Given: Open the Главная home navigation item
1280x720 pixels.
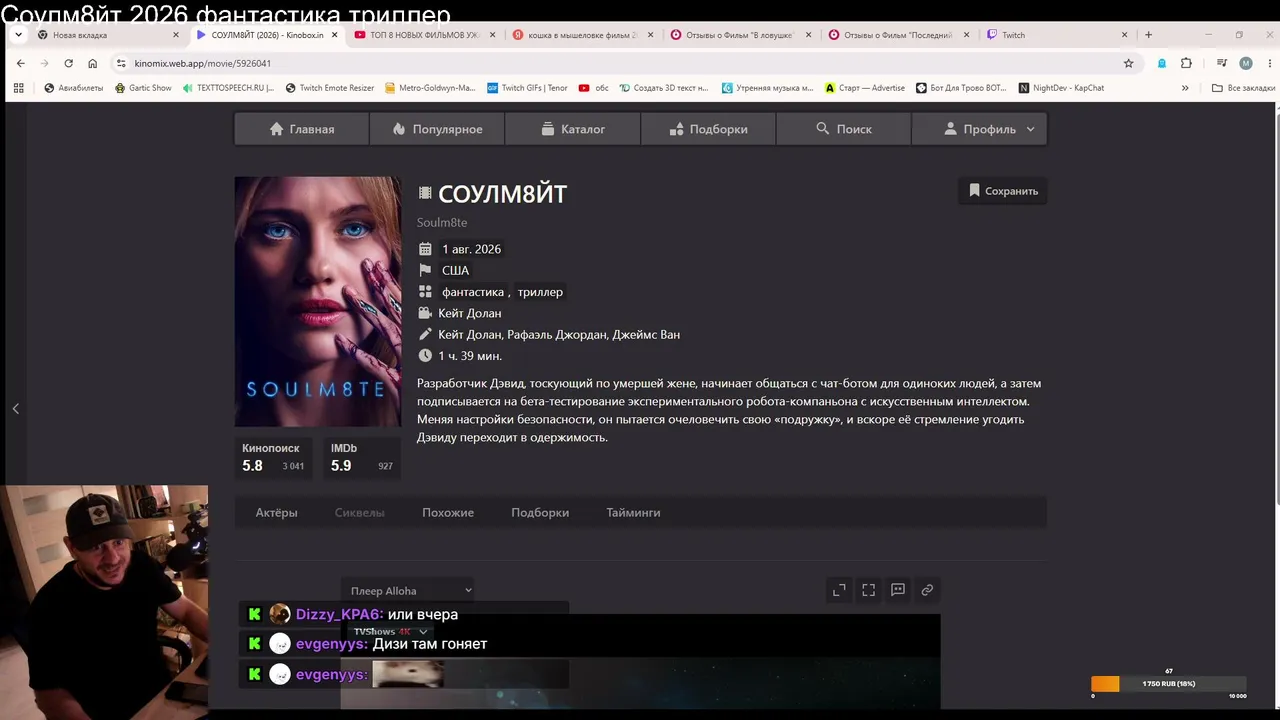Looking at the screenshot, I should 302,129.
